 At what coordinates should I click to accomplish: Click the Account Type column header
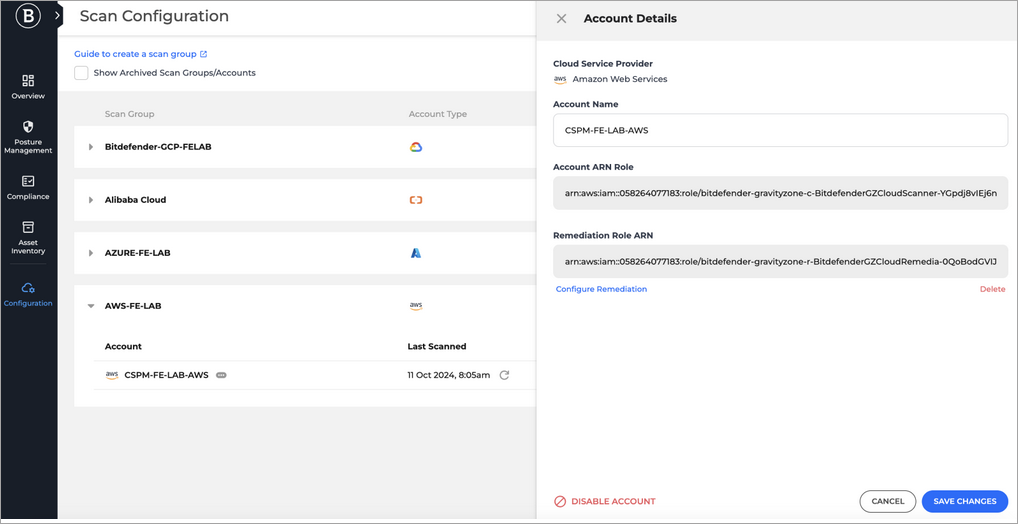click(x=438, y=114)
